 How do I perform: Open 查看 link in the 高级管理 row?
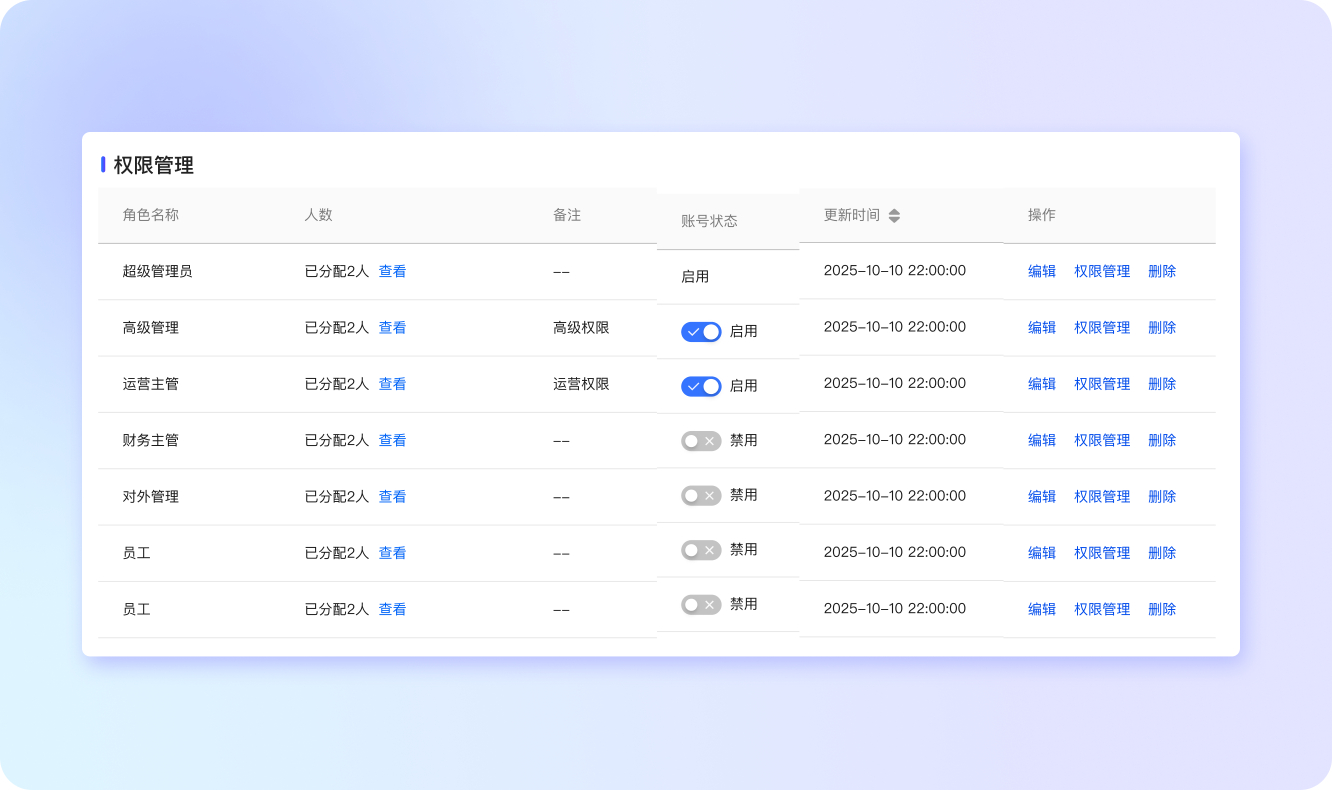[x=392, y=327]
